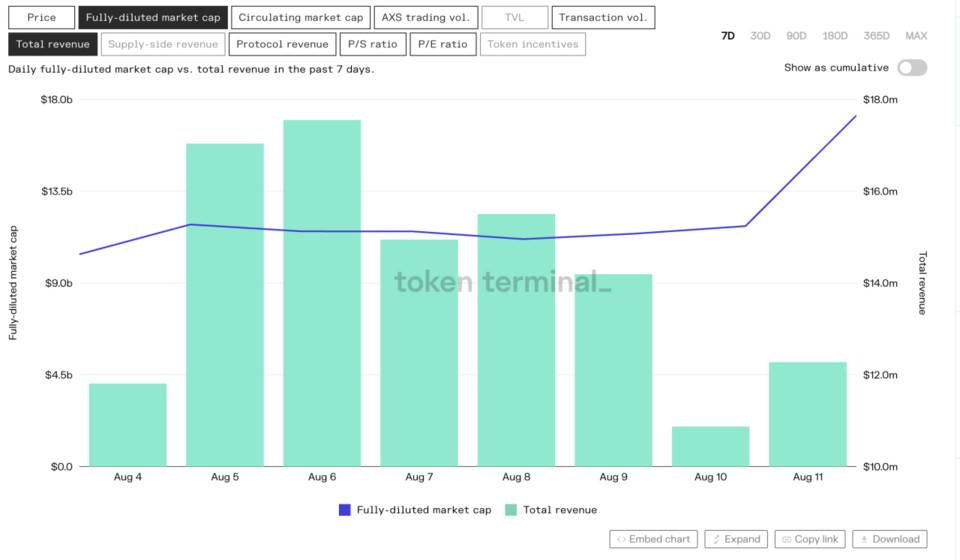Click the blue Fully-diluted market cap legend swatch

(345, 510)
